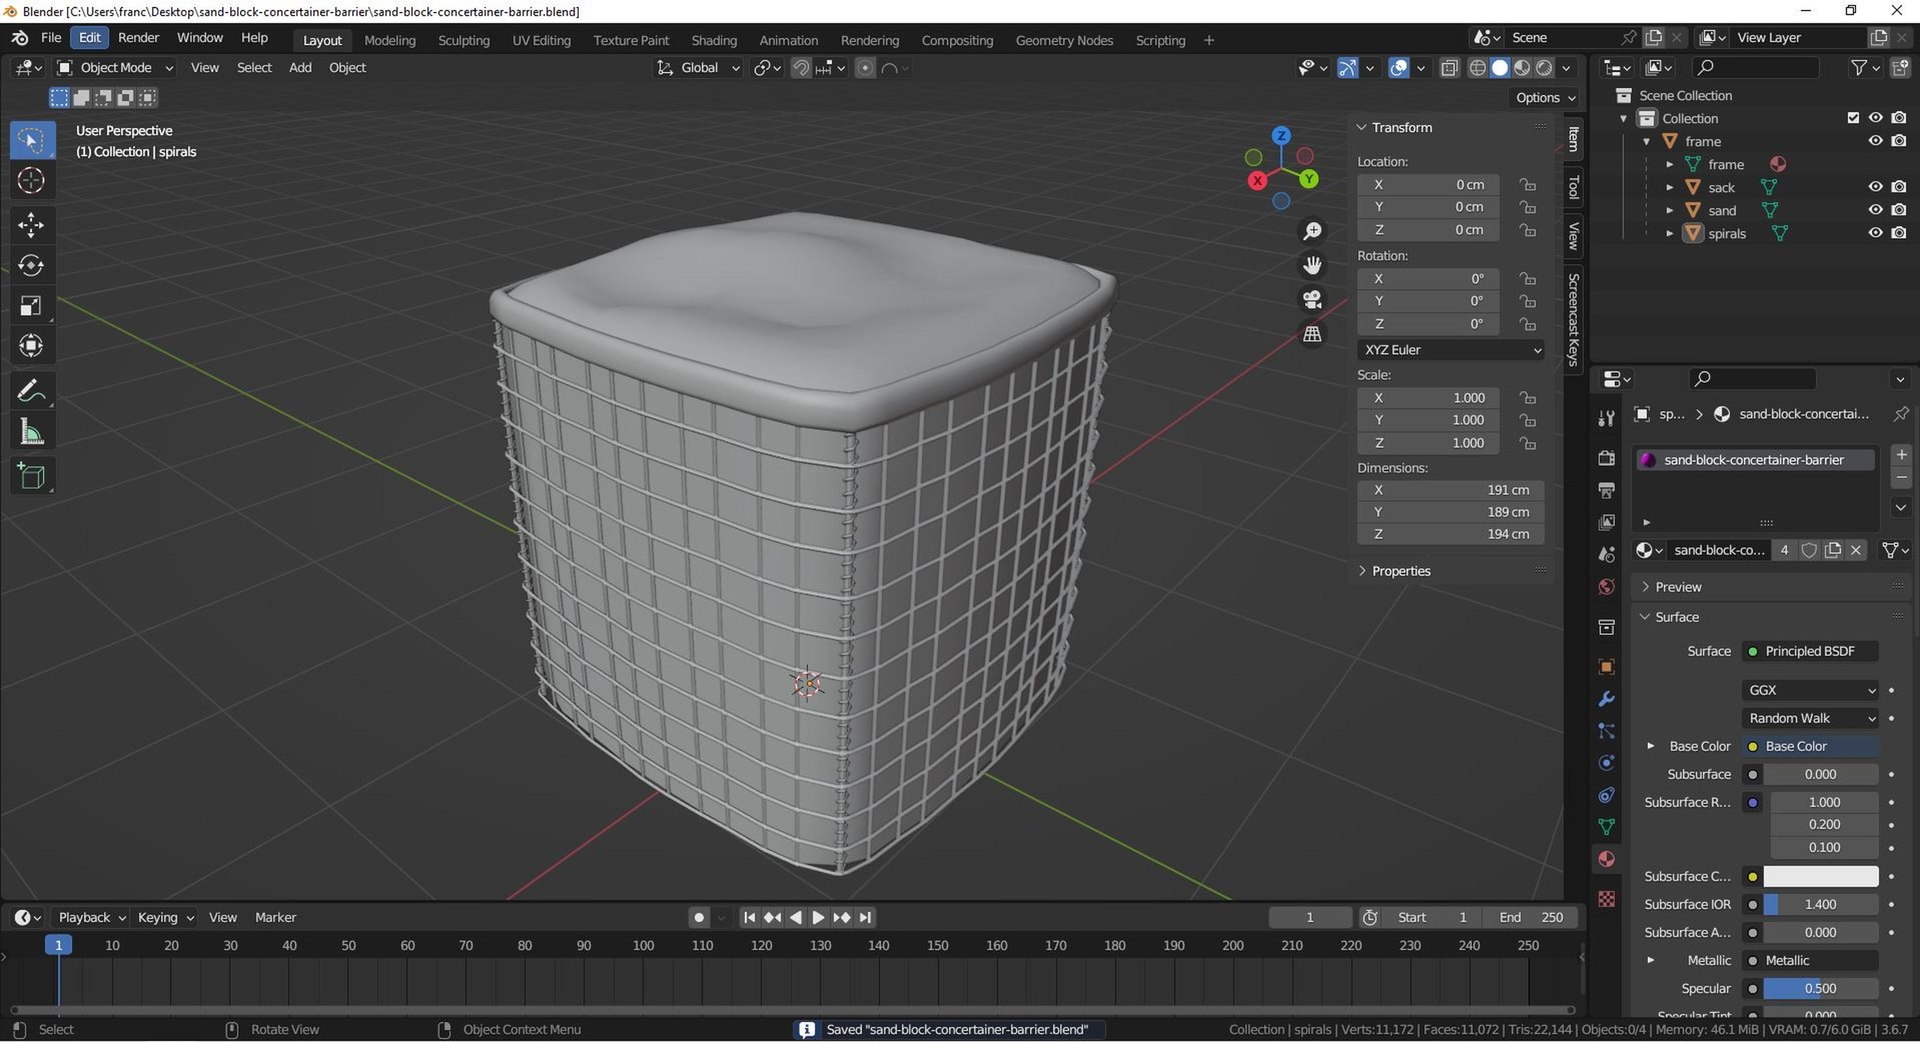
Task: Click the Options button in viewport
Action: (x=1545, y=98)
